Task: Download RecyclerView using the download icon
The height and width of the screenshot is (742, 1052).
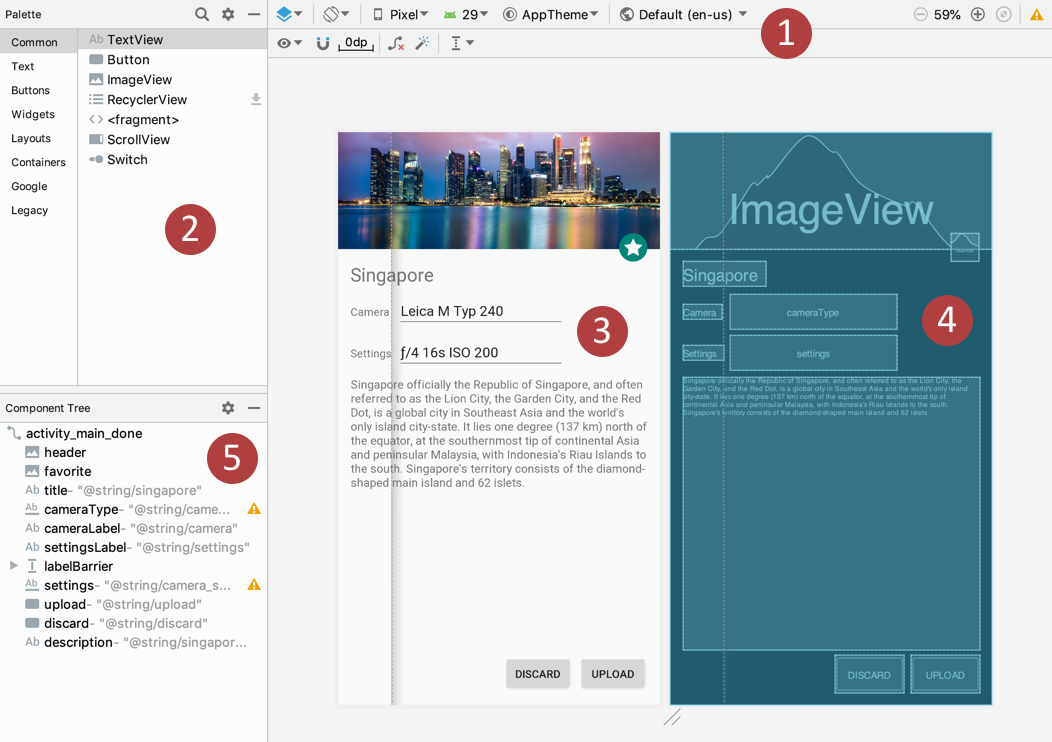Action: click(x=256, y=99)
